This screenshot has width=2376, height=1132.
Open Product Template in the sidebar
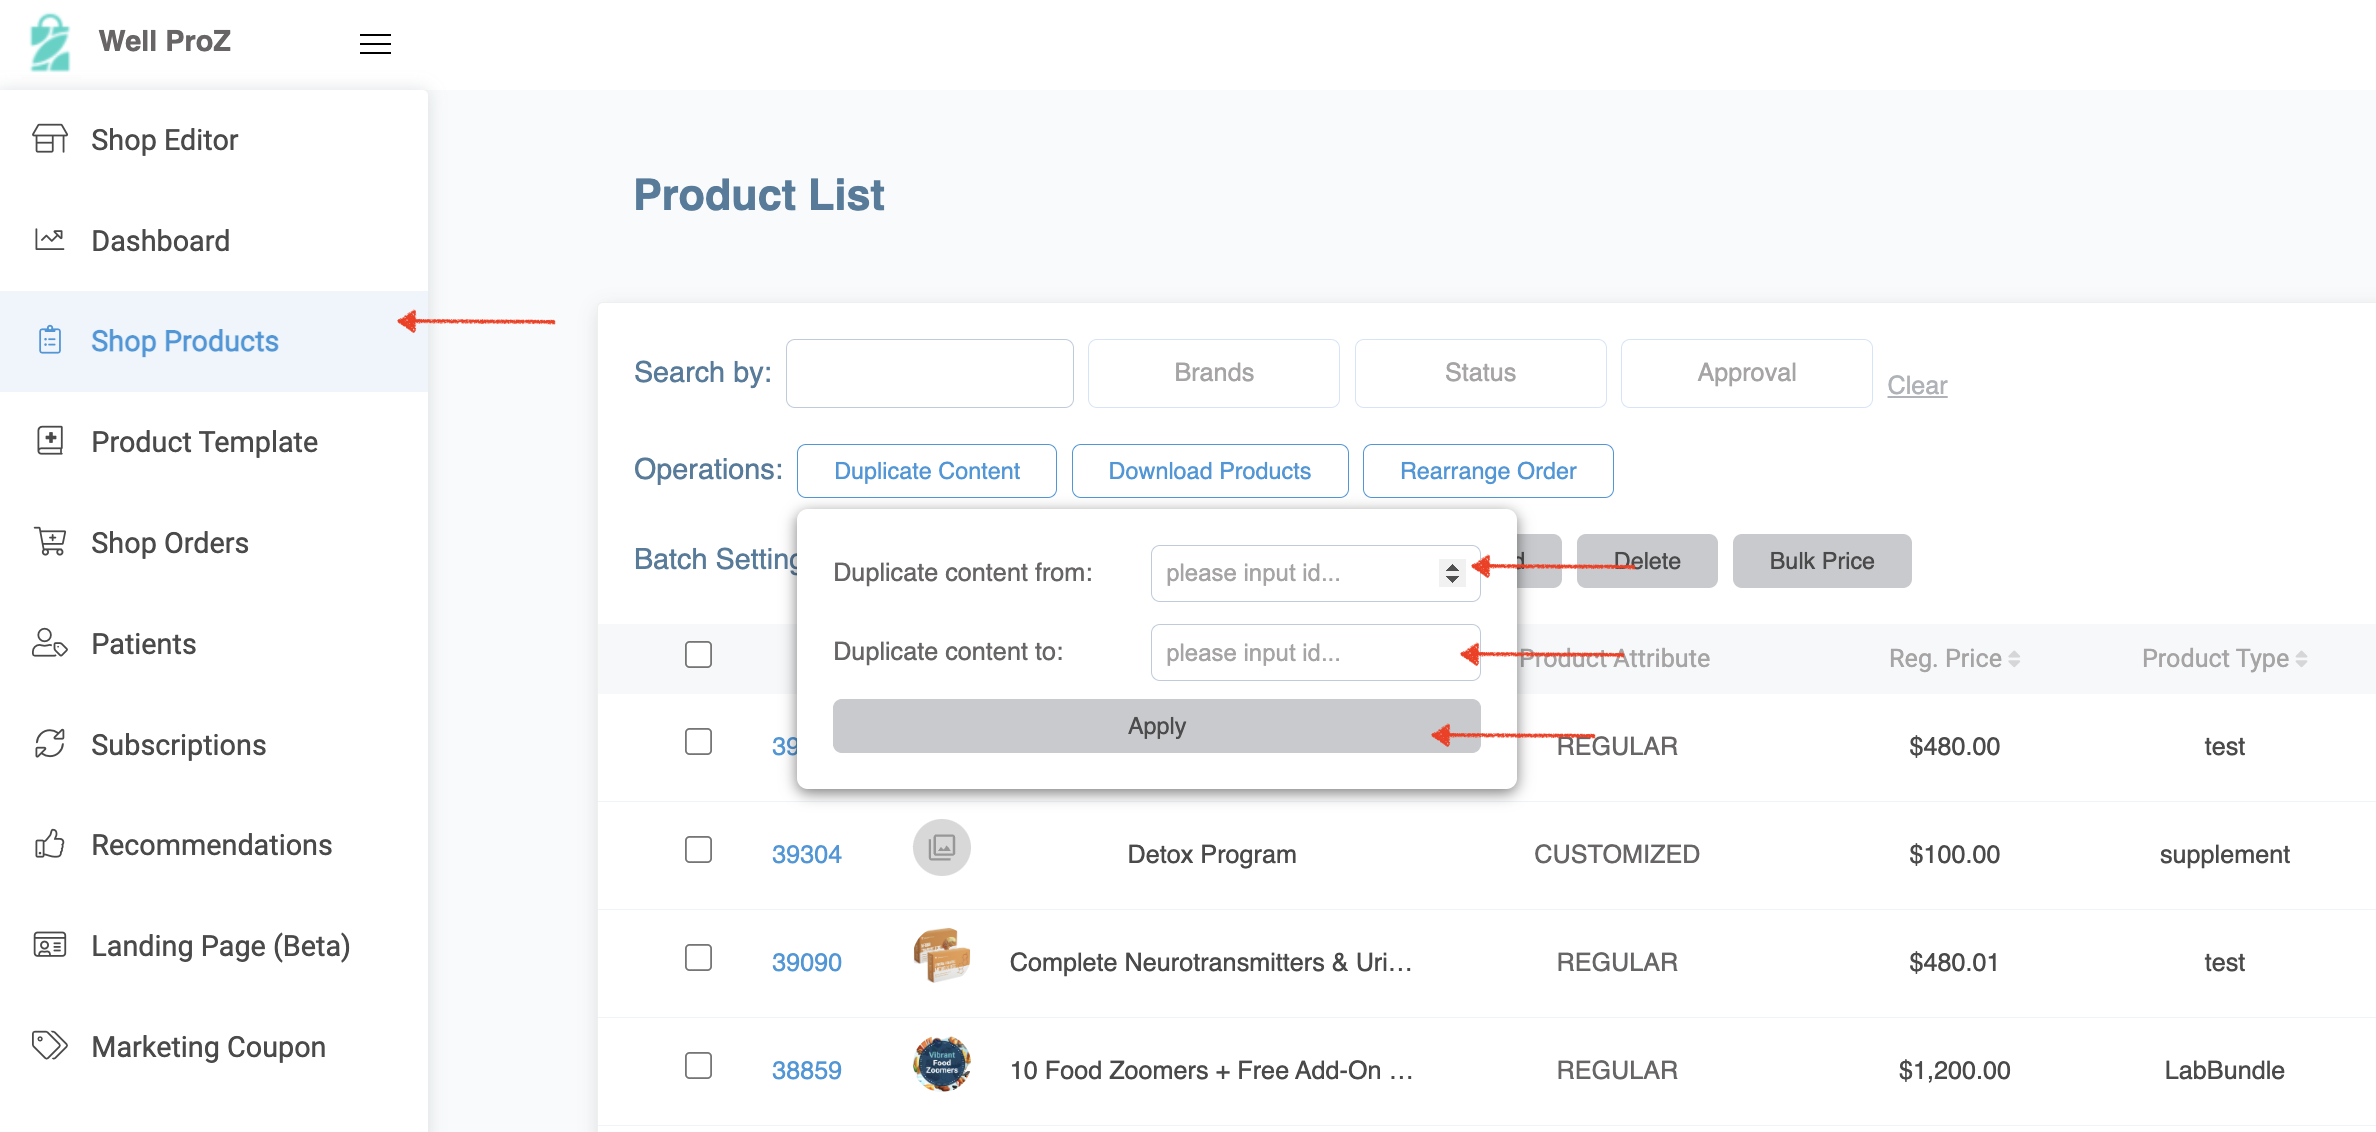tap(204, 442)
